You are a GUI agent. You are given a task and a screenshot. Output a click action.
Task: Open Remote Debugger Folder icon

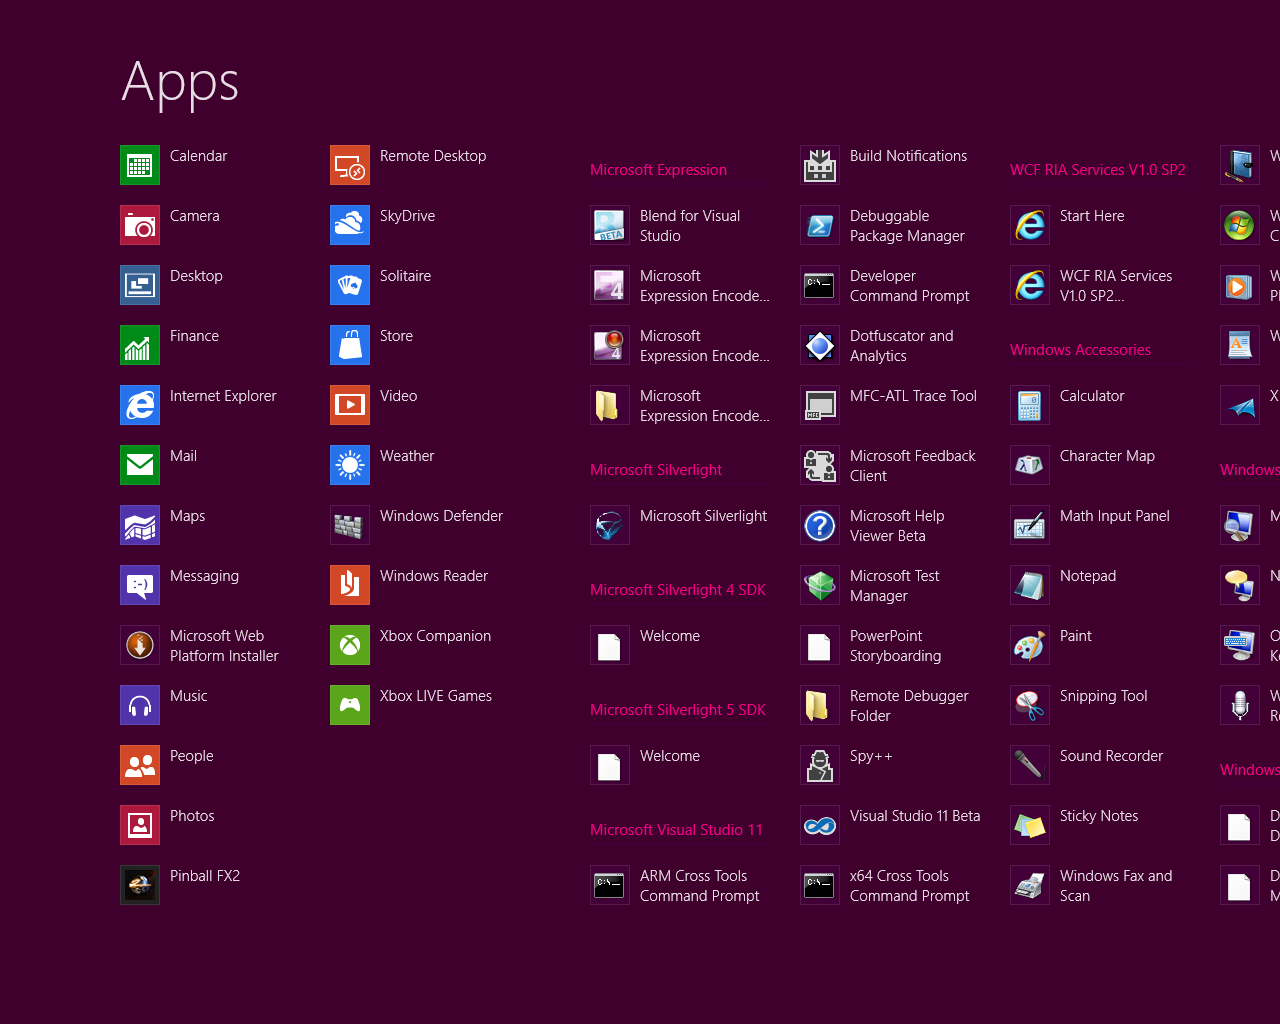(x=820, y=705)
